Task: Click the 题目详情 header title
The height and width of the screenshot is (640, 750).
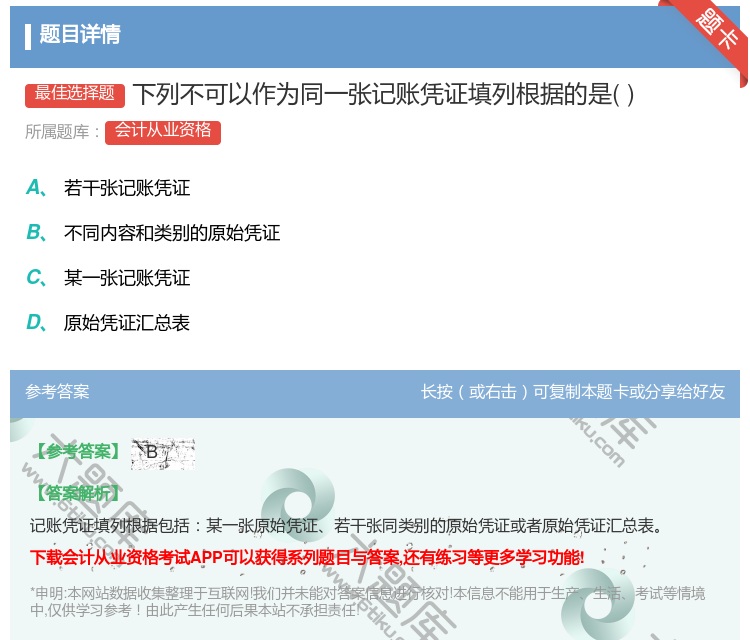Action: click(80, 34)
